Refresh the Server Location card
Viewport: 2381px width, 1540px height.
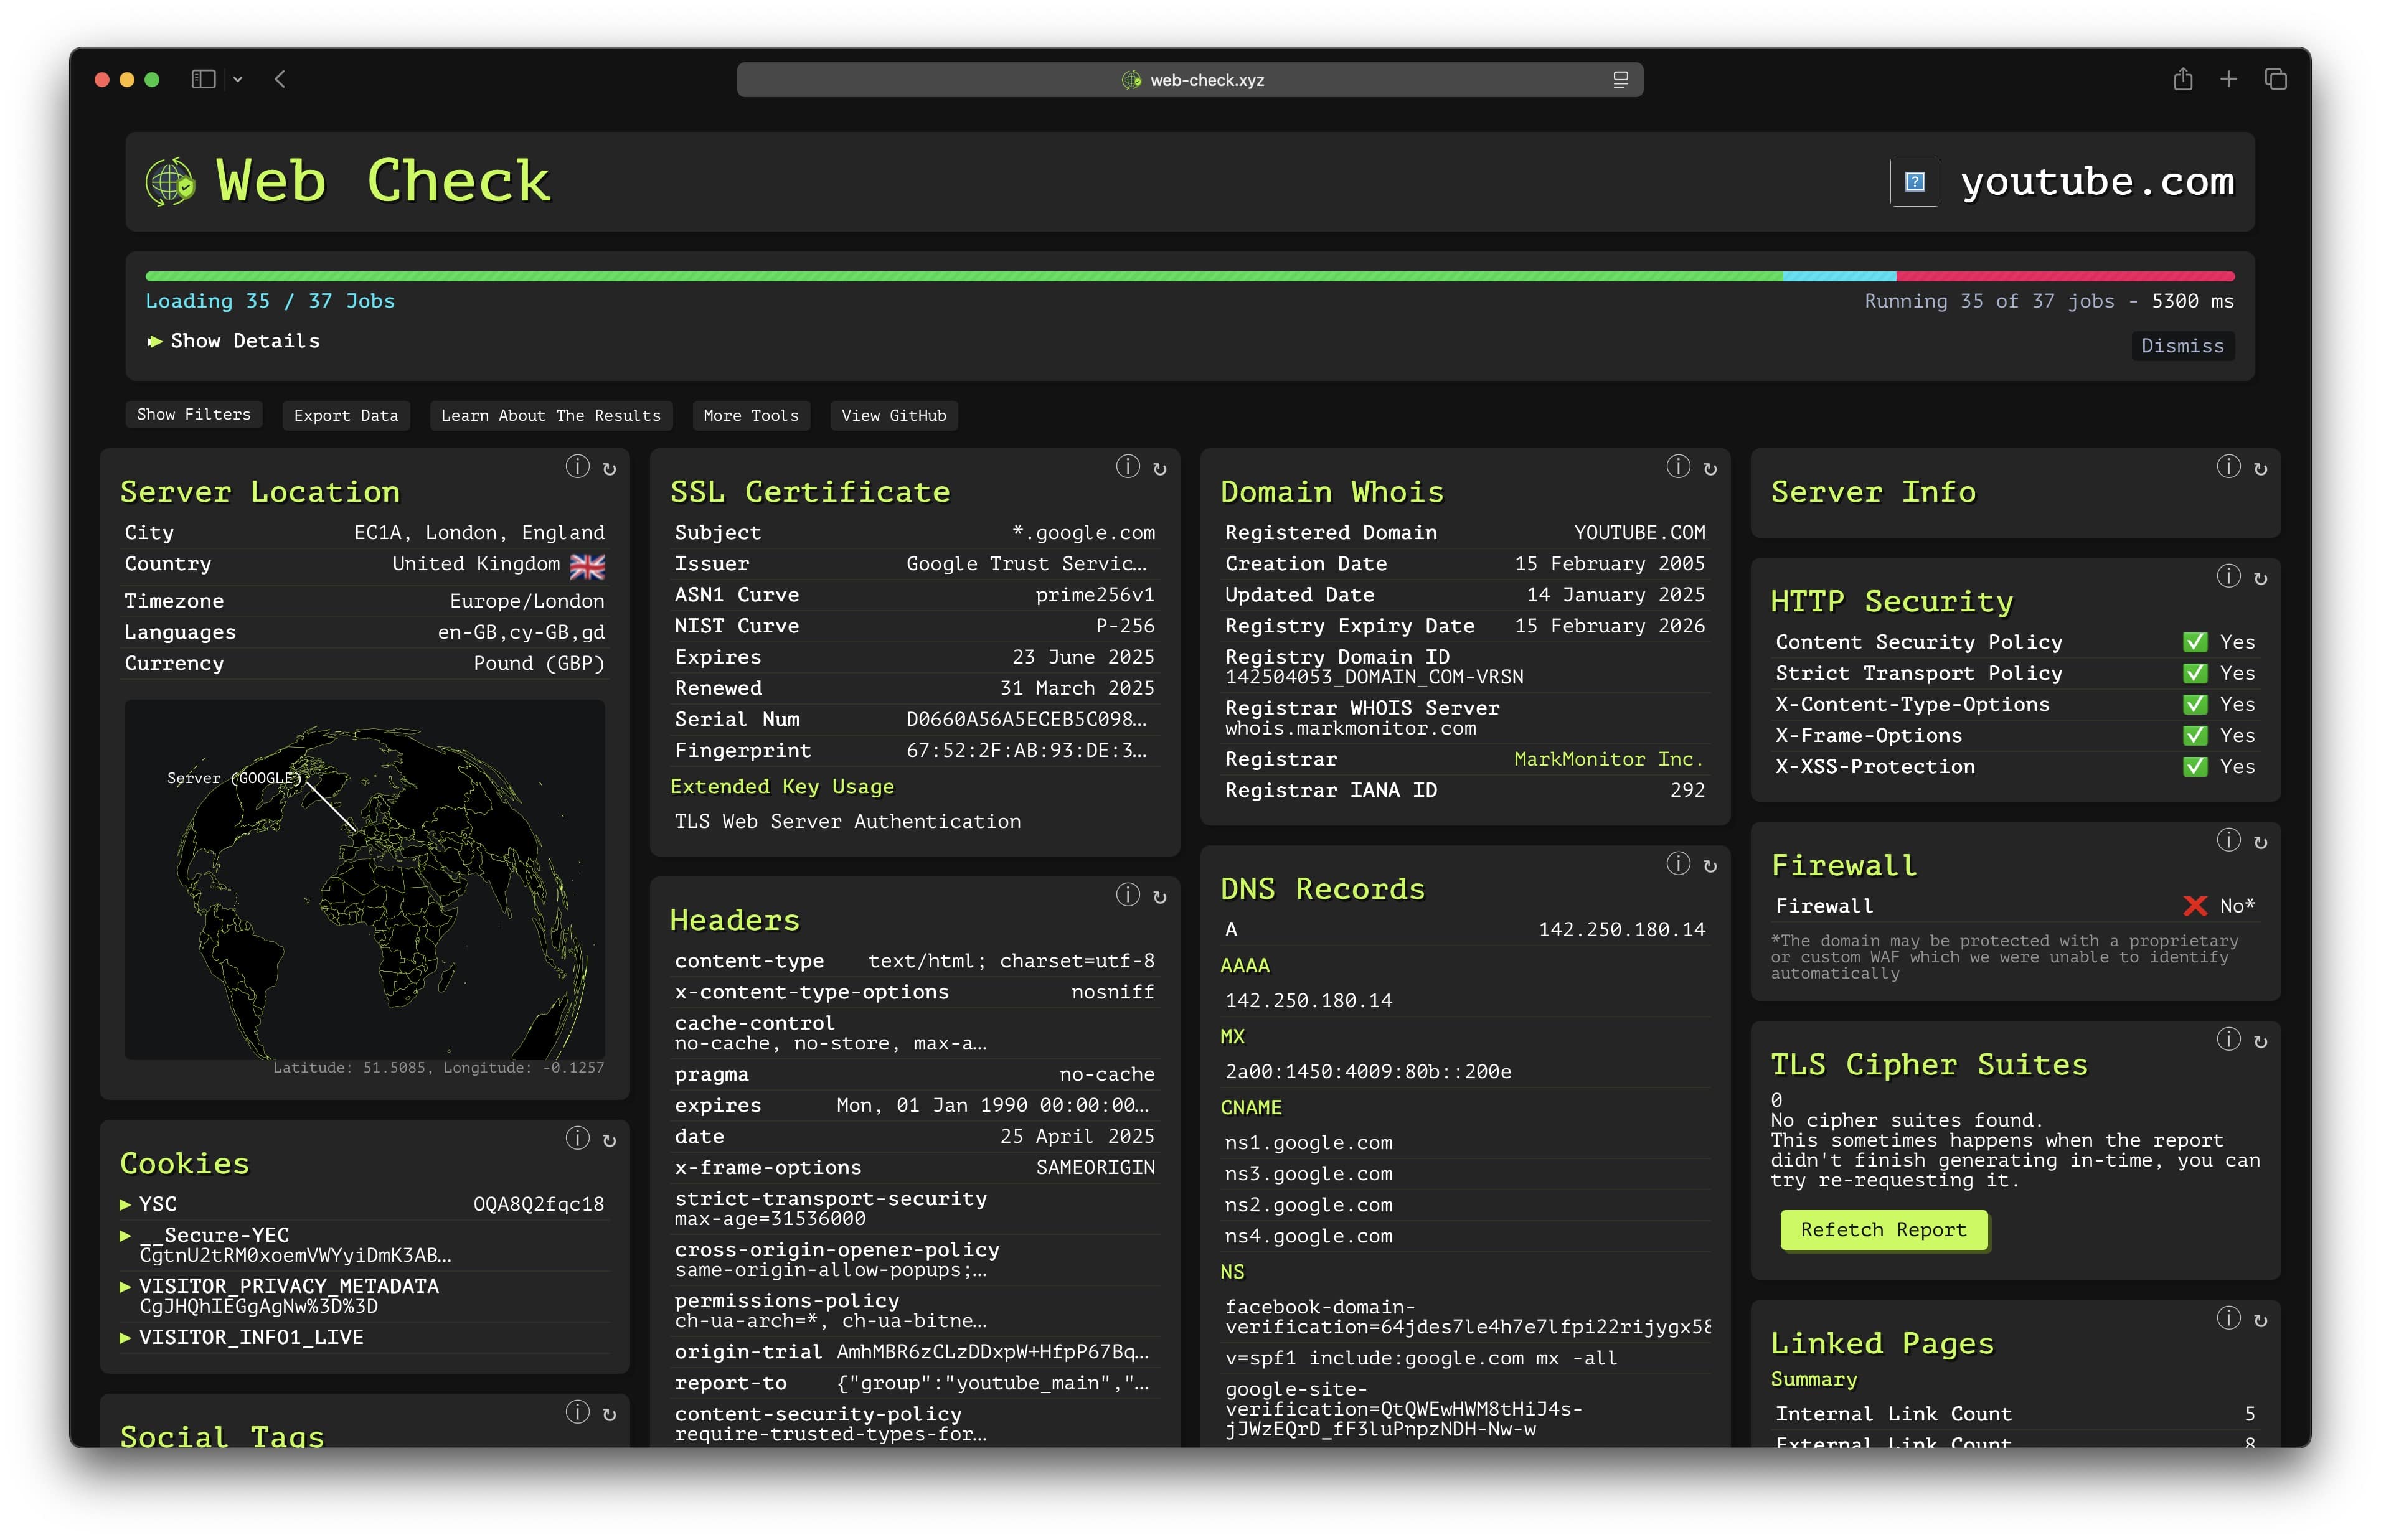coord(609,469)
